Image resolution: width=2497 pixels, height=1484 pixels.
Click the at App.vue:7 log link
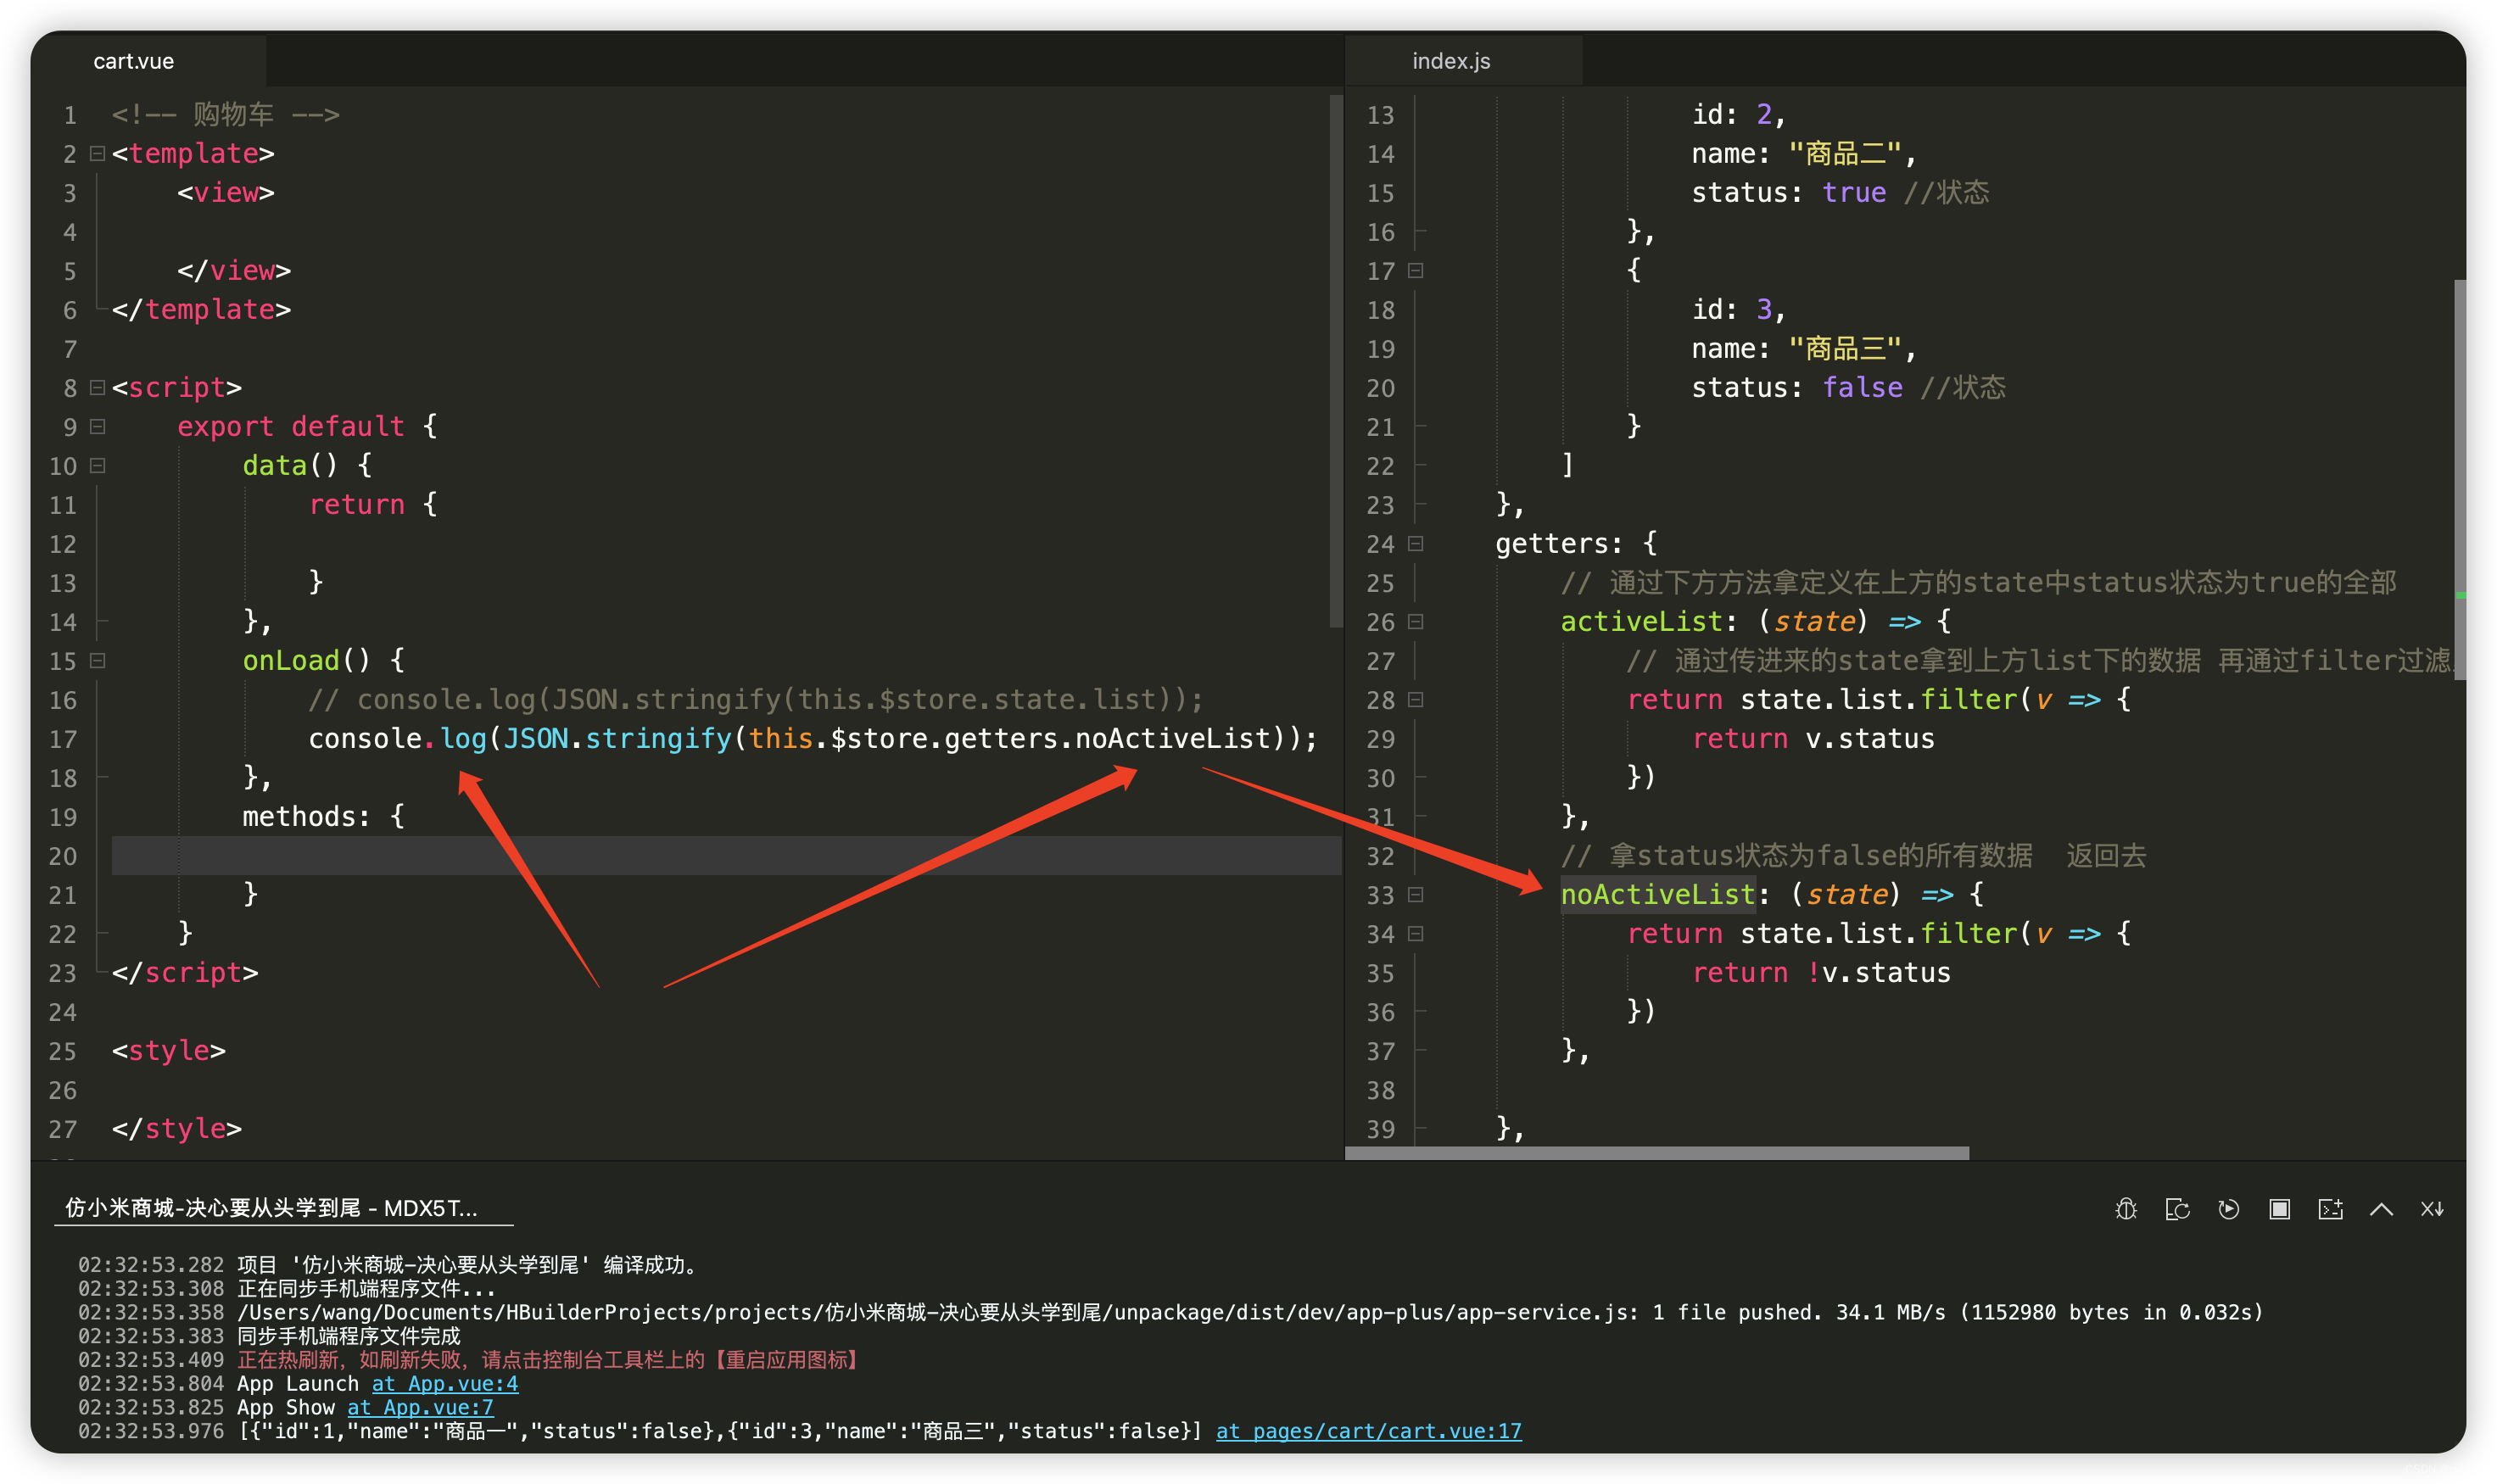[420, 1407]
